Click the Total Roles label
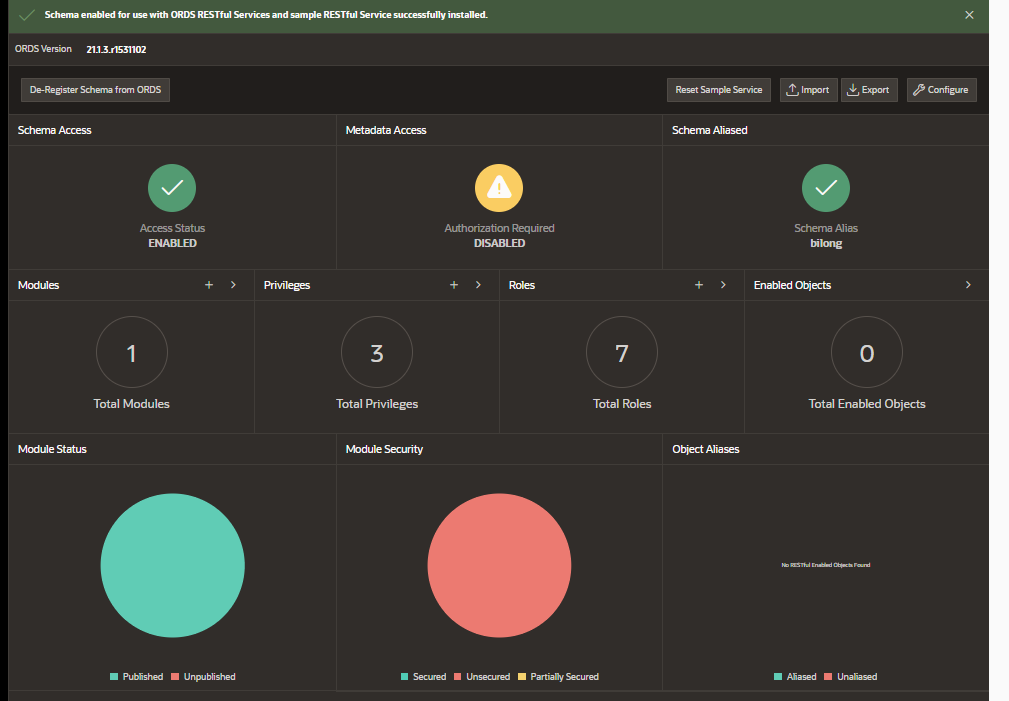The image size is (1009, 701). [622, 404]
